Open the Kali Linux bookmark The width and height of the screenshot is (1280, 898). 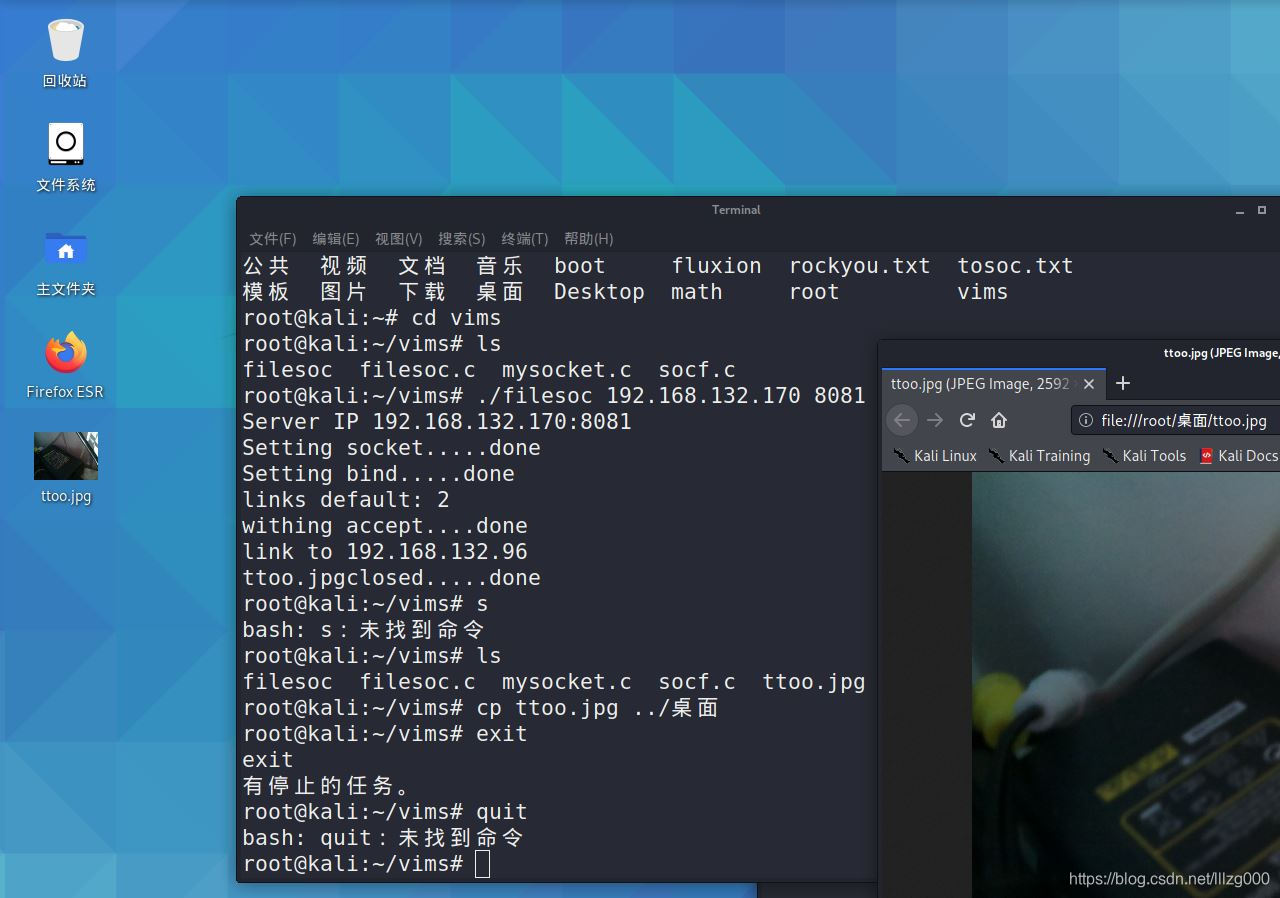point(934,455)
